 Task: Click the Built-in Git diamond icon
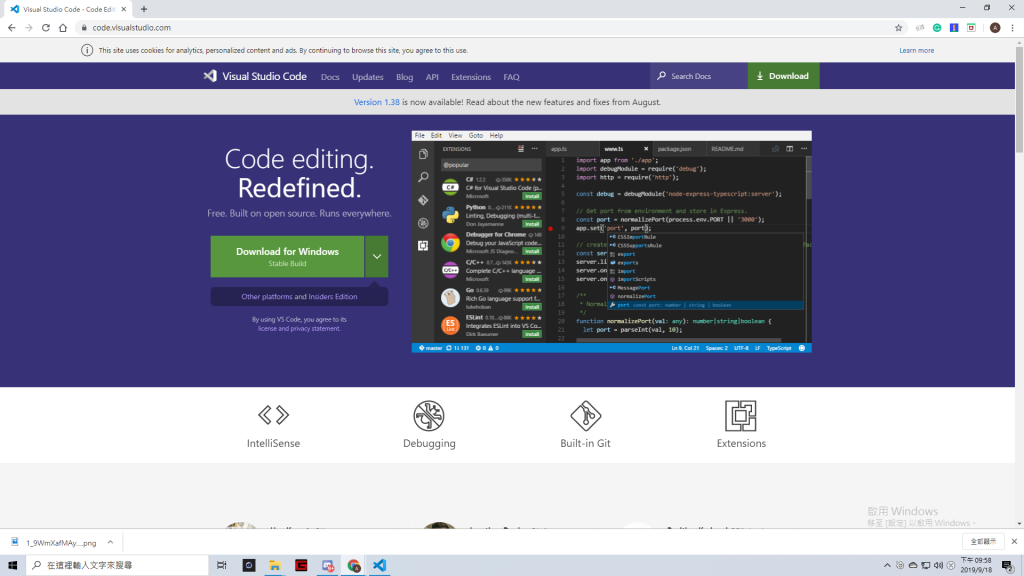[x=585, y=415]
